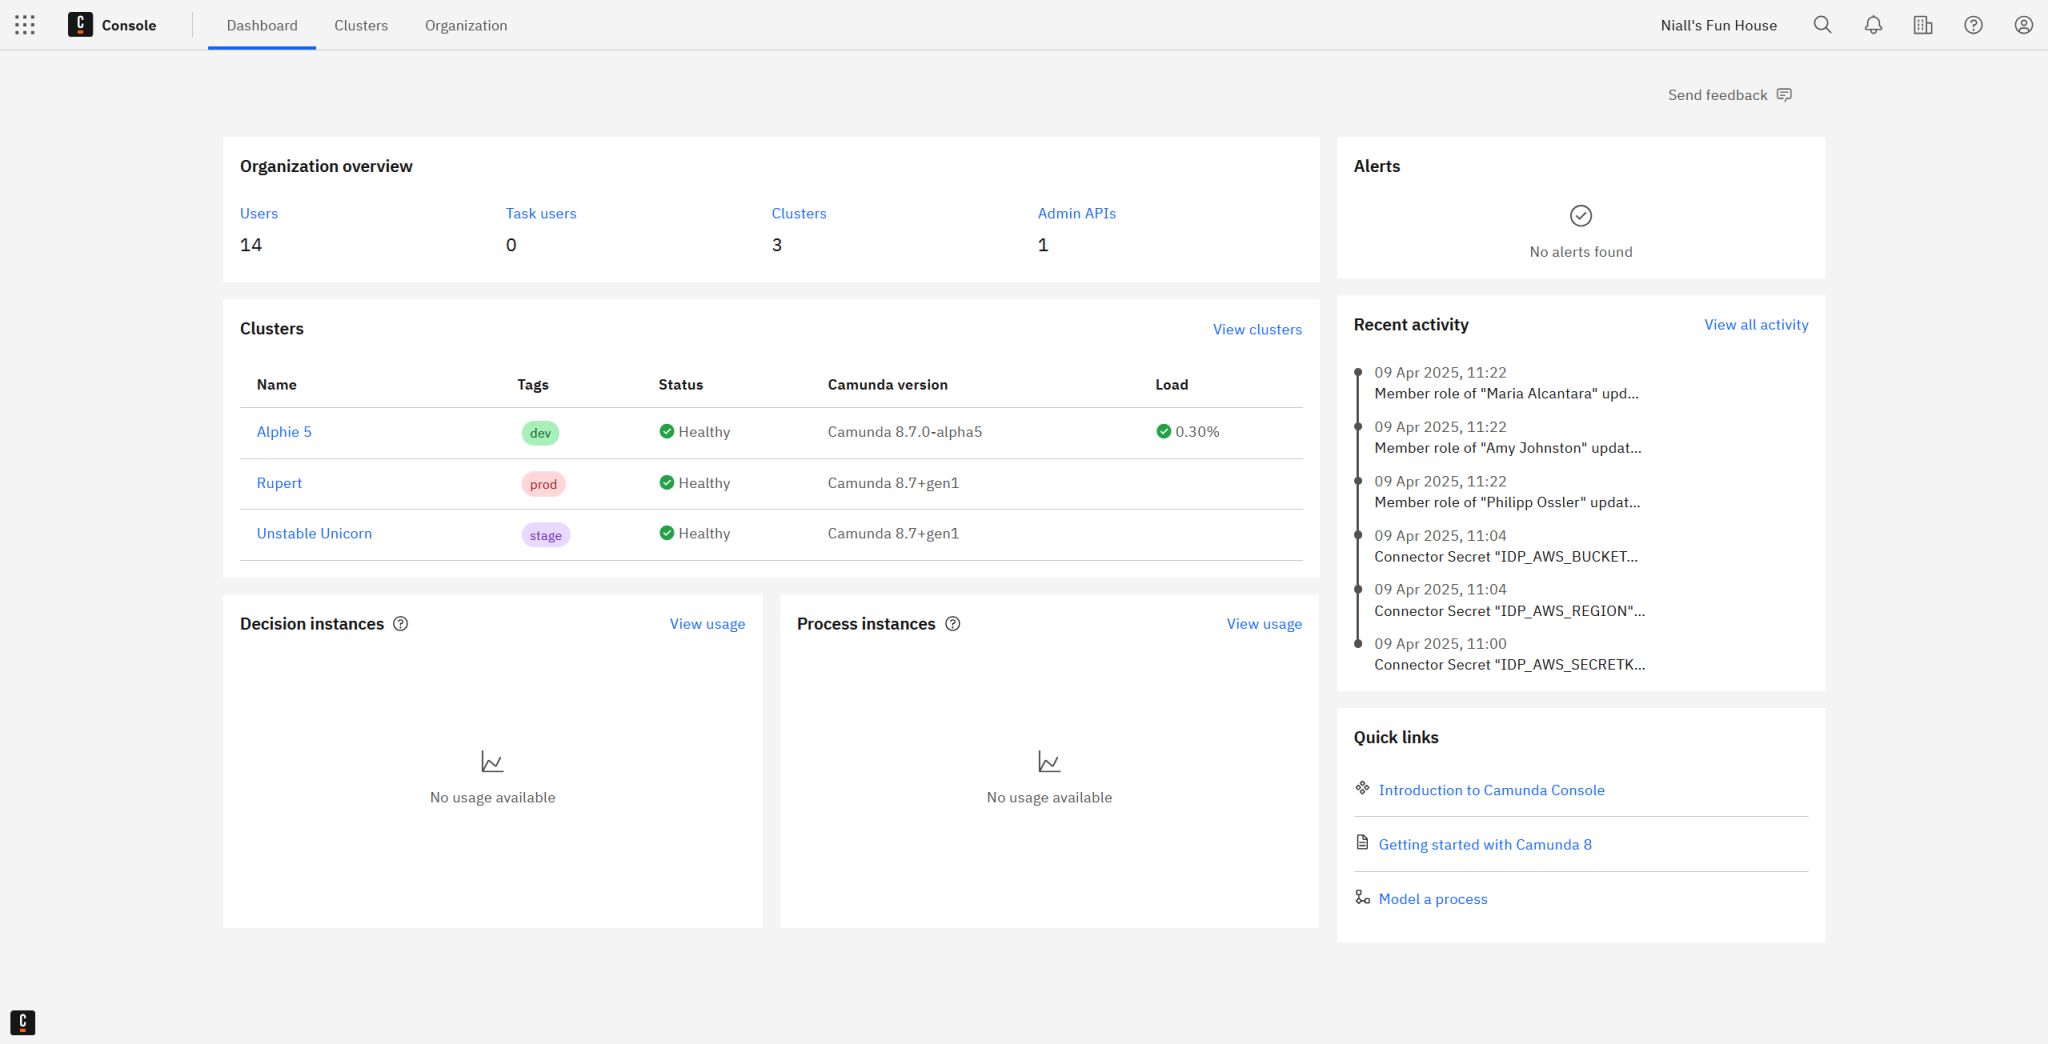Image resolution: width=2048 pixels, height=1044 pixels.
Task: Click the Model a process icon
Action: pos(1362,897)
